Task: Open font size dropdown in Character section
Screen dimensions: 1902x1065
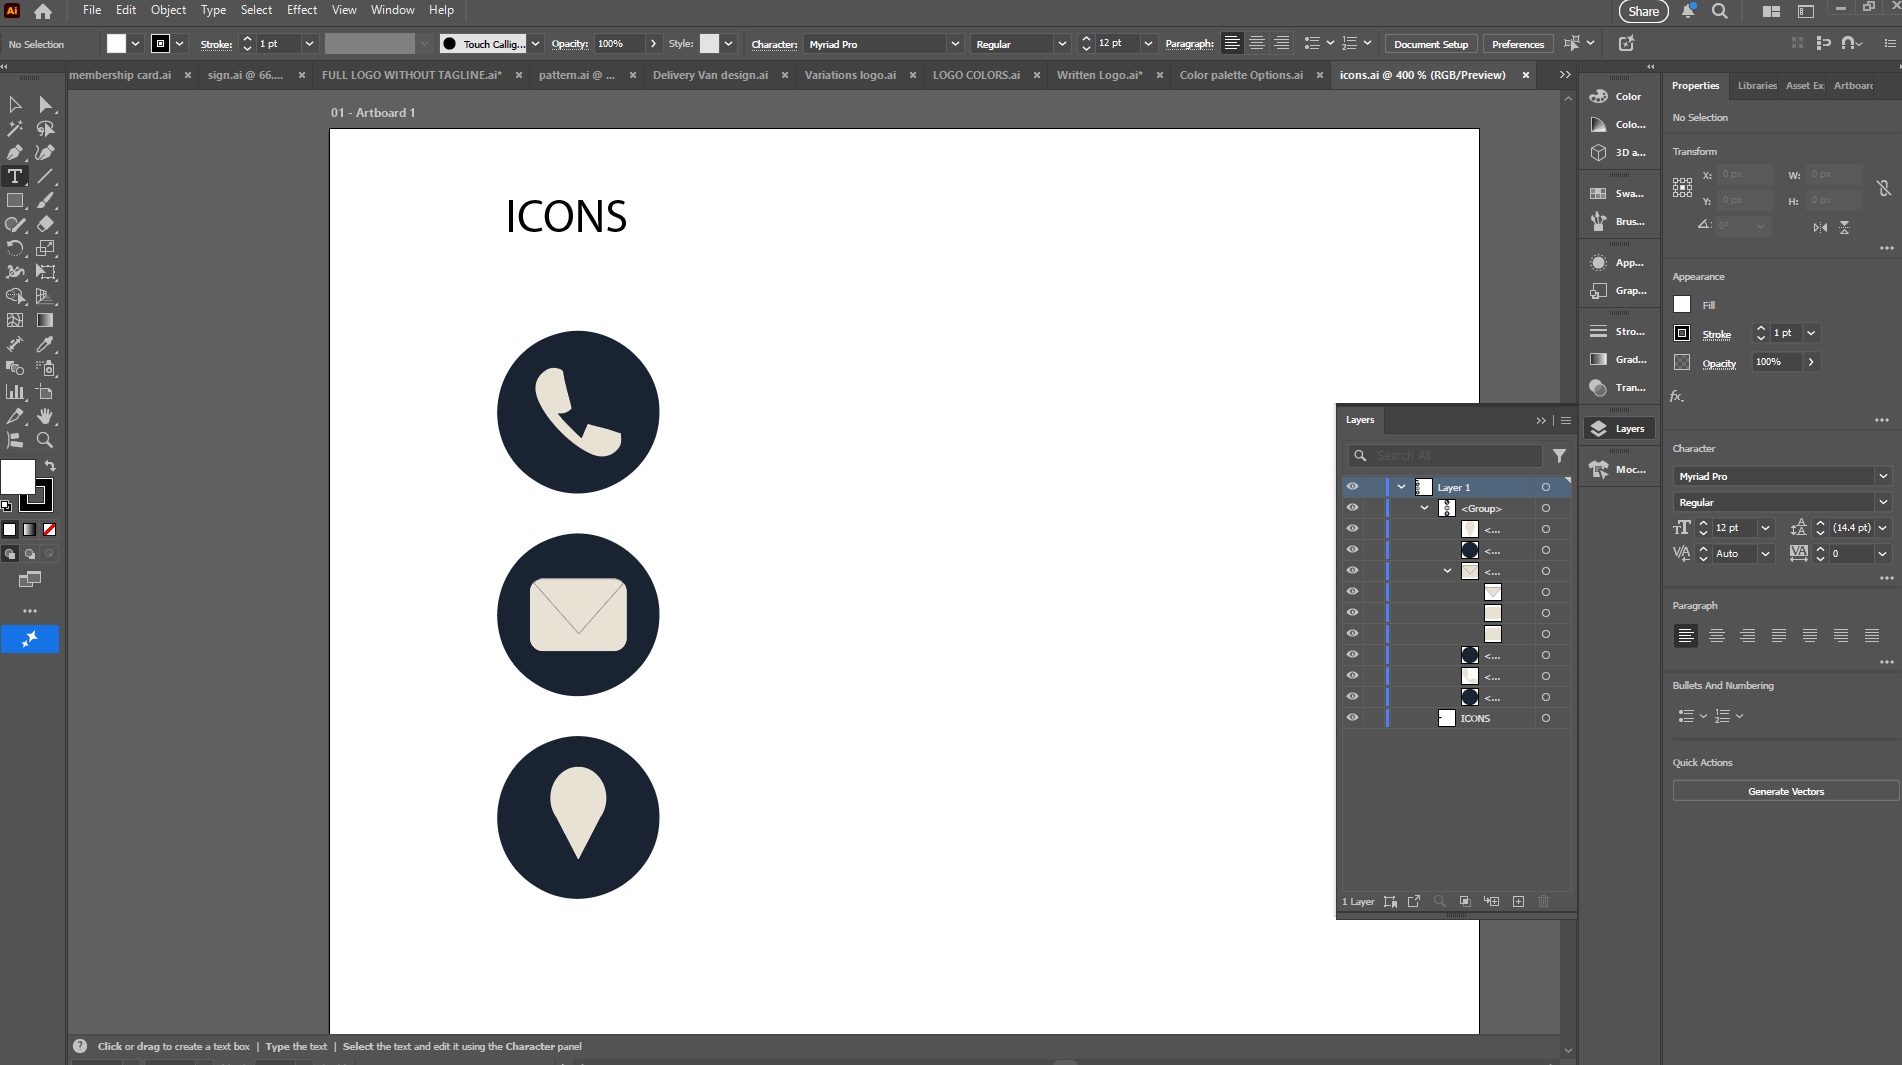Action: (x=1765, y=528)
